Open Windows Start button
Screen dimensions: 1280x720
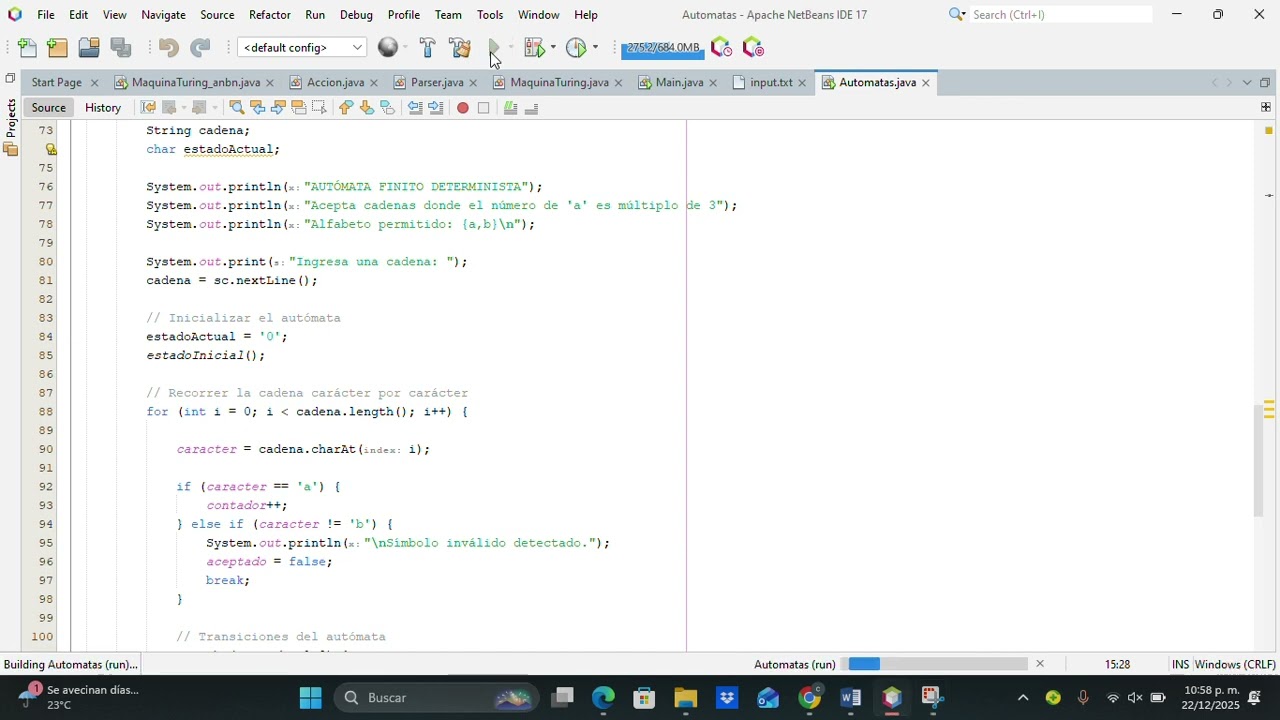tap(310, 697)
